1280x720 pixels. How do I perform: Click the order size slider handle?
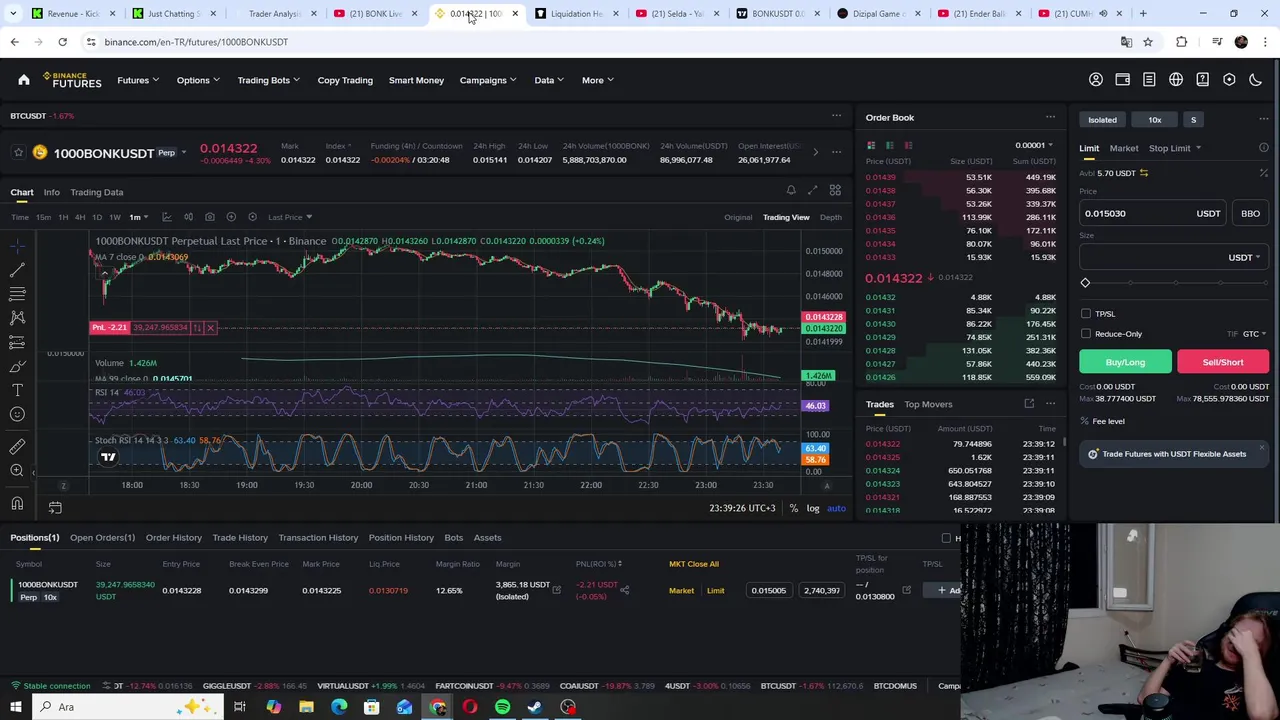coord(1085,283)
